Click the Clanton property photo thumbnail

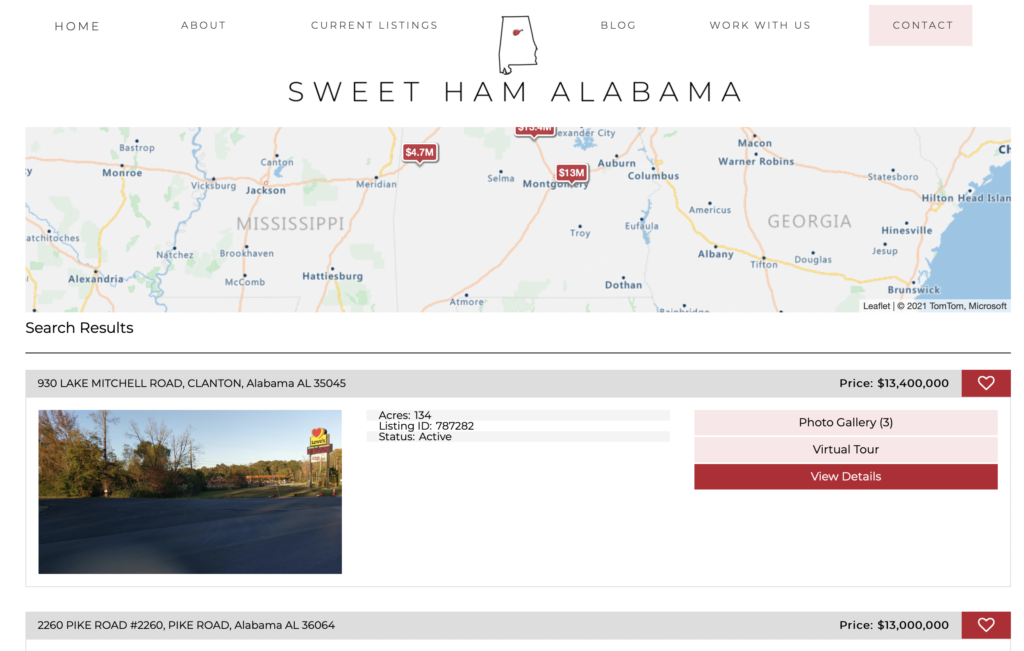click(x=190, y=492)
